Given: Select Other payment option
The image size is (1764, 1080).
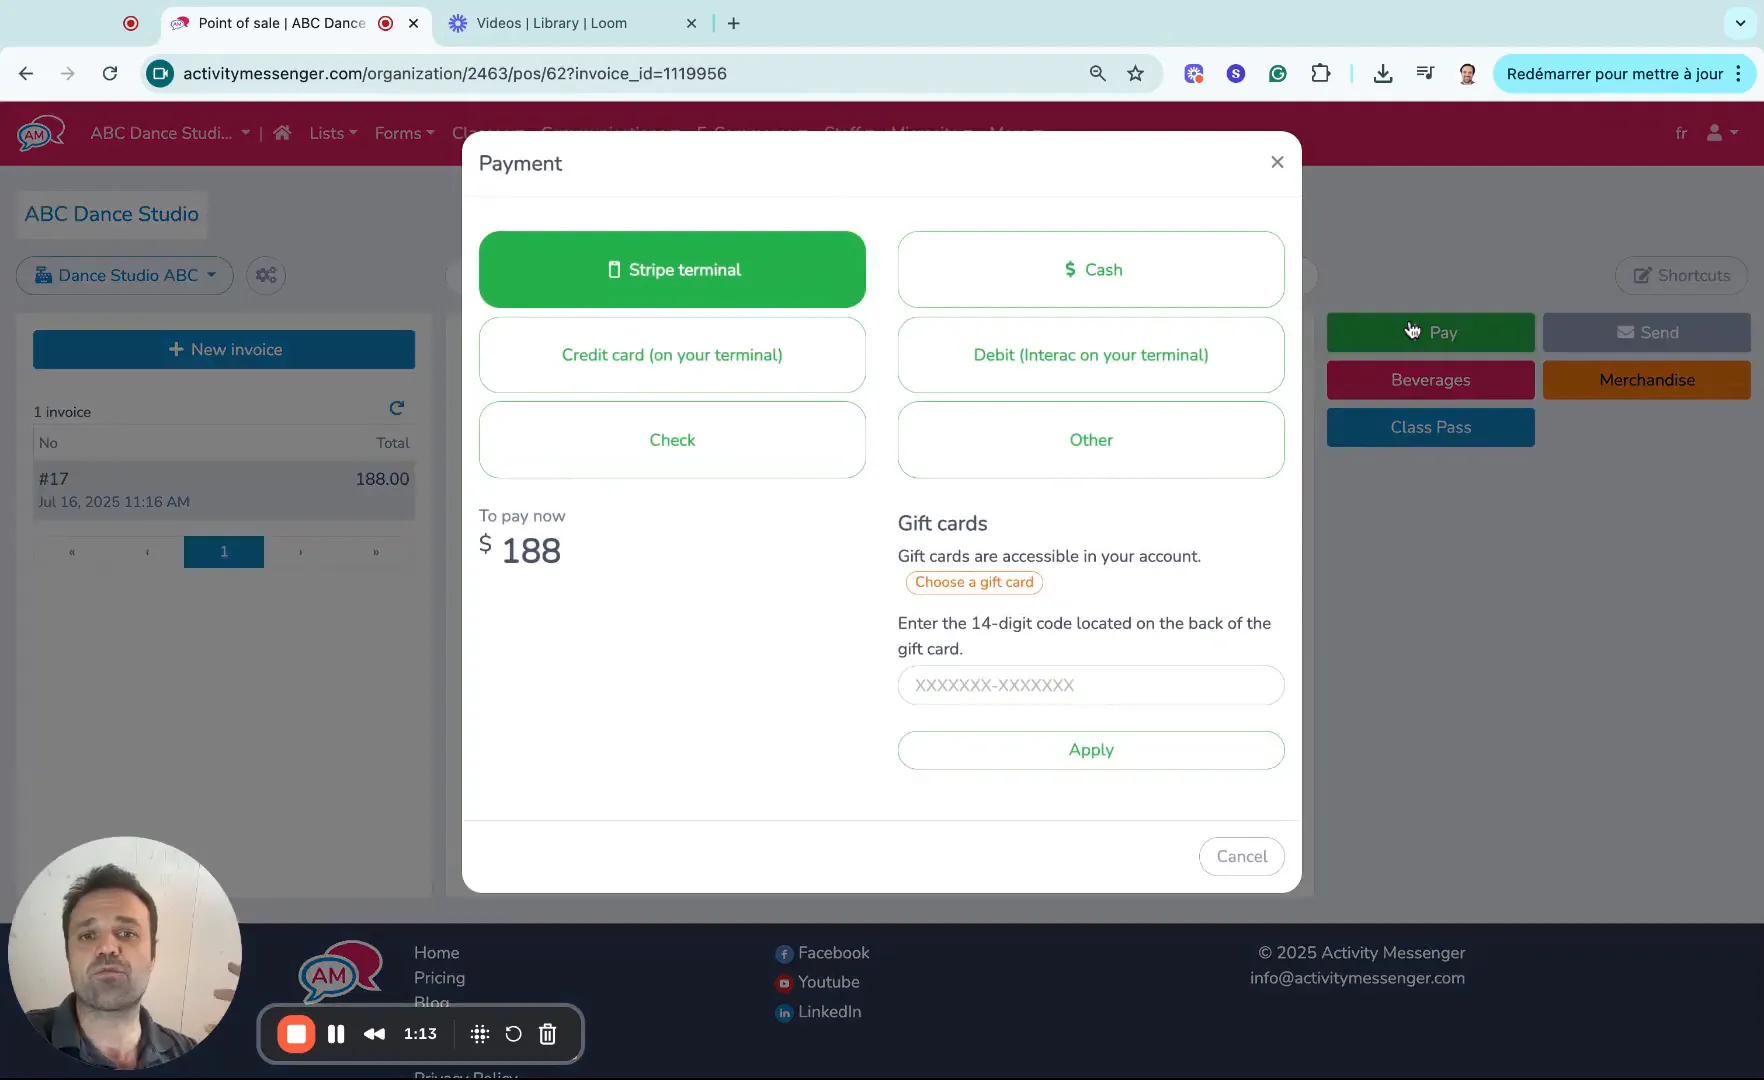Looking at the screenshot, I should [1091, 440].
